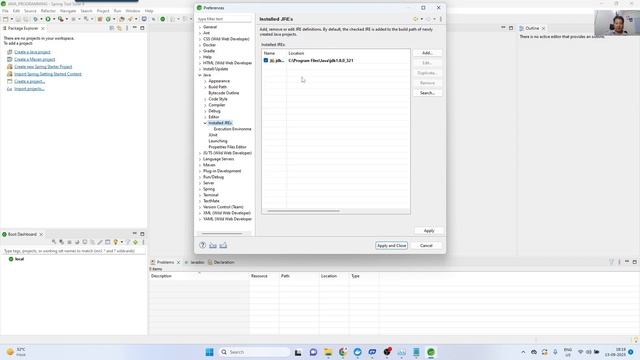Image resolution: width=640 pixels, height=360 pixels.
Task: Click the export preferences icon
Action: coord(223,245)
